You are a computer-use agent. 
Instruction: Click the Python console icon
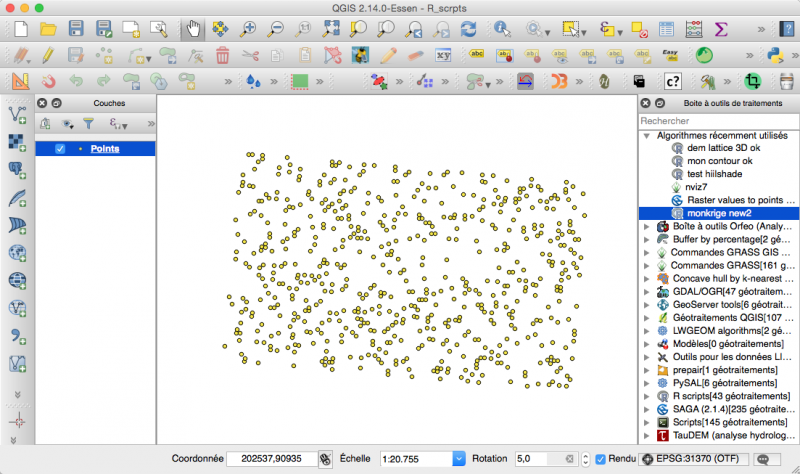coord(774,55)
